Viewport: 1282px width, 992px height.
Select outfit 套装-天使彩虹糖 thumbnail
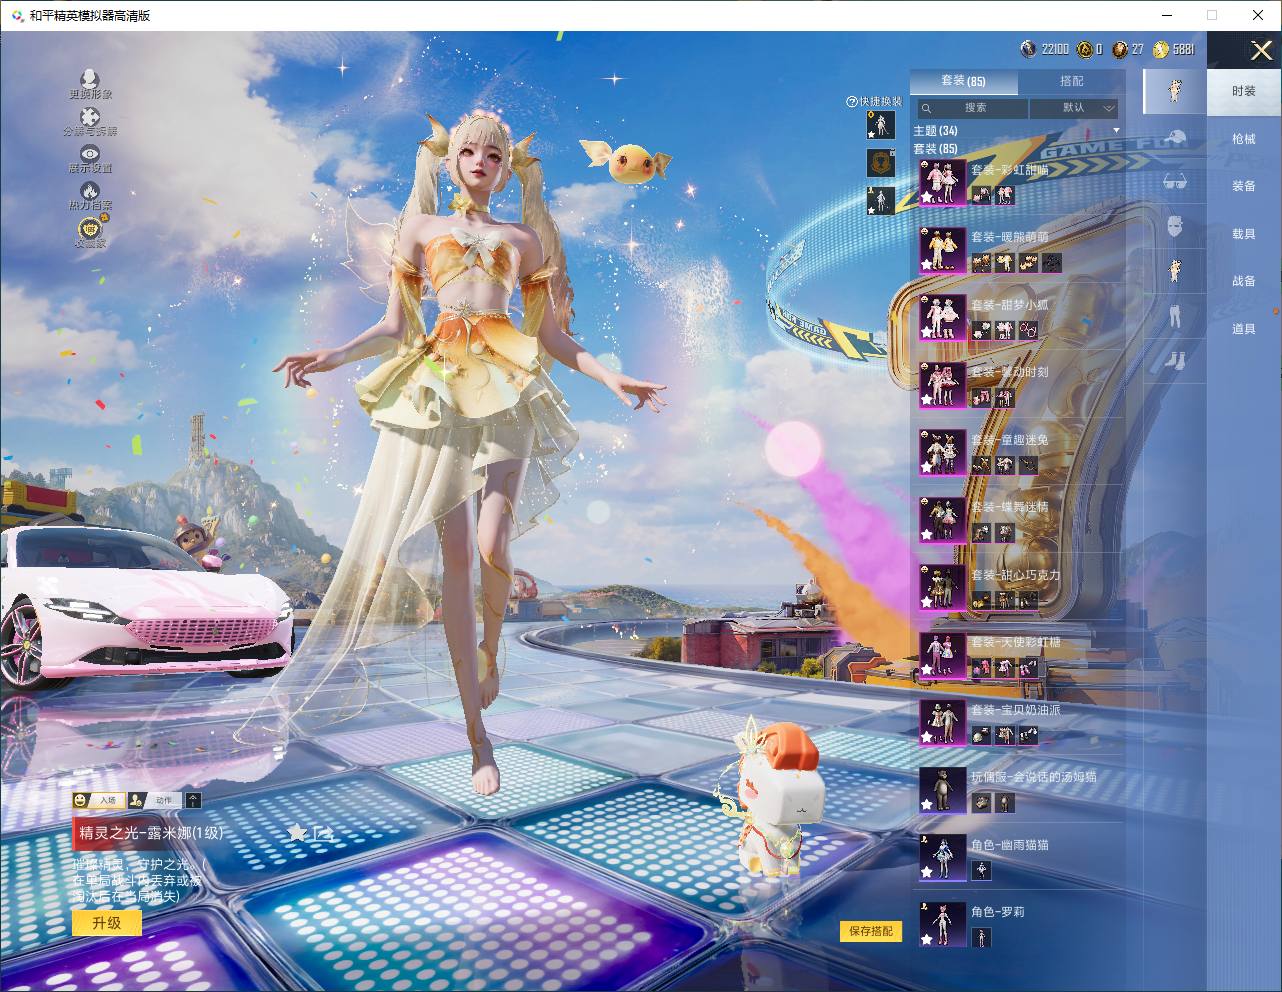click(x=942, y=655)
